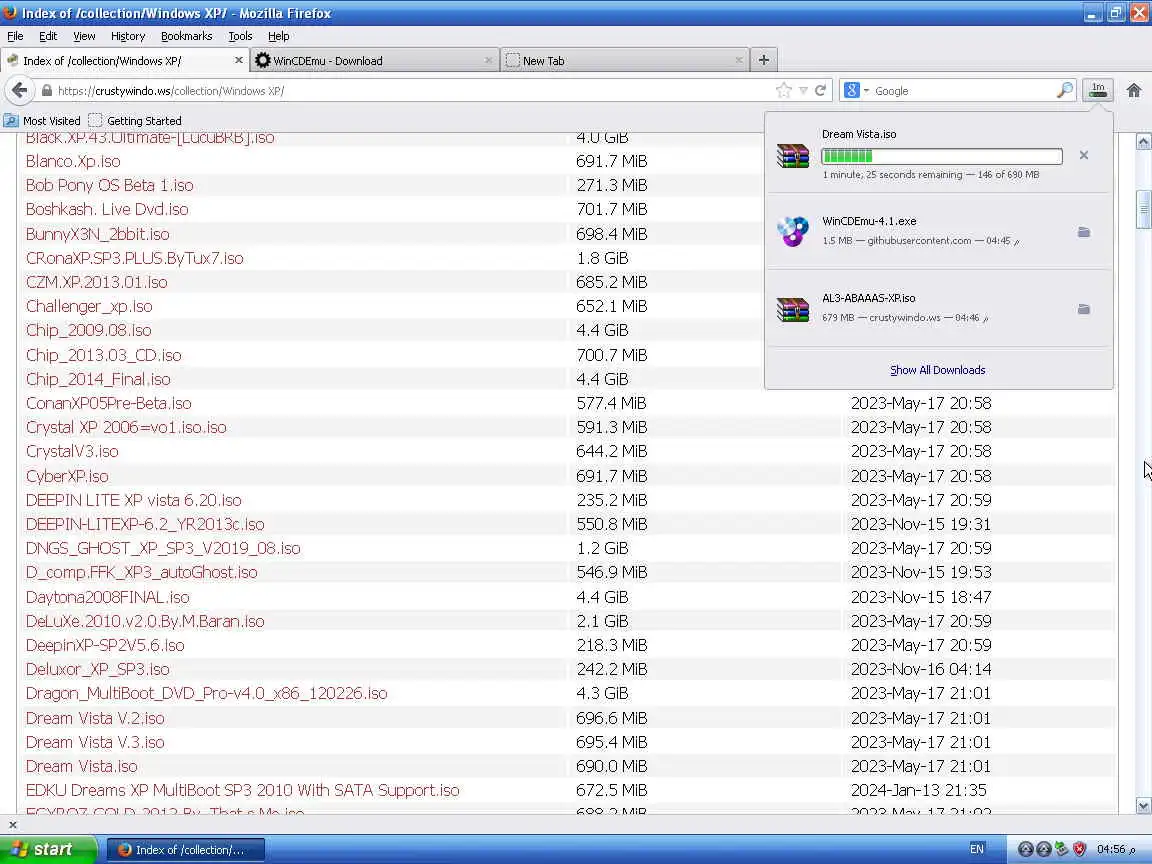Open the History menu
Screen dimensions: 1152x864
(x=128, y=36)
